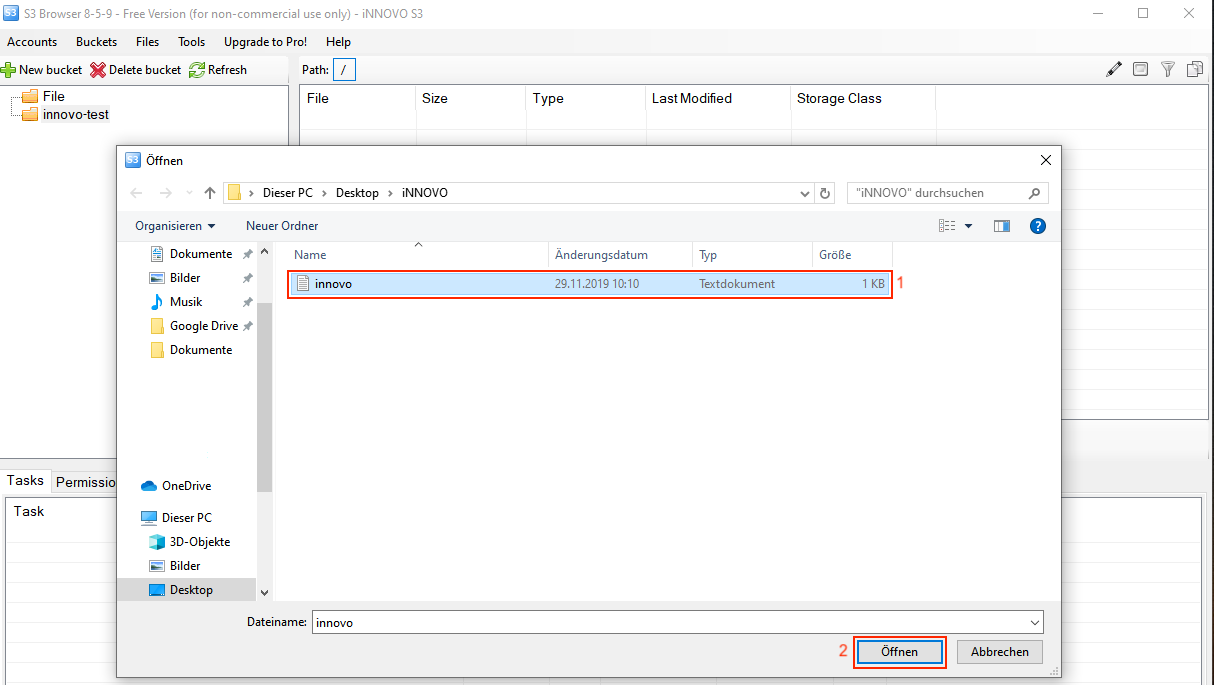Click the Path field in S3 Browser
Viewport: 1214px width, 685px height.
click(x=344, y=70)
